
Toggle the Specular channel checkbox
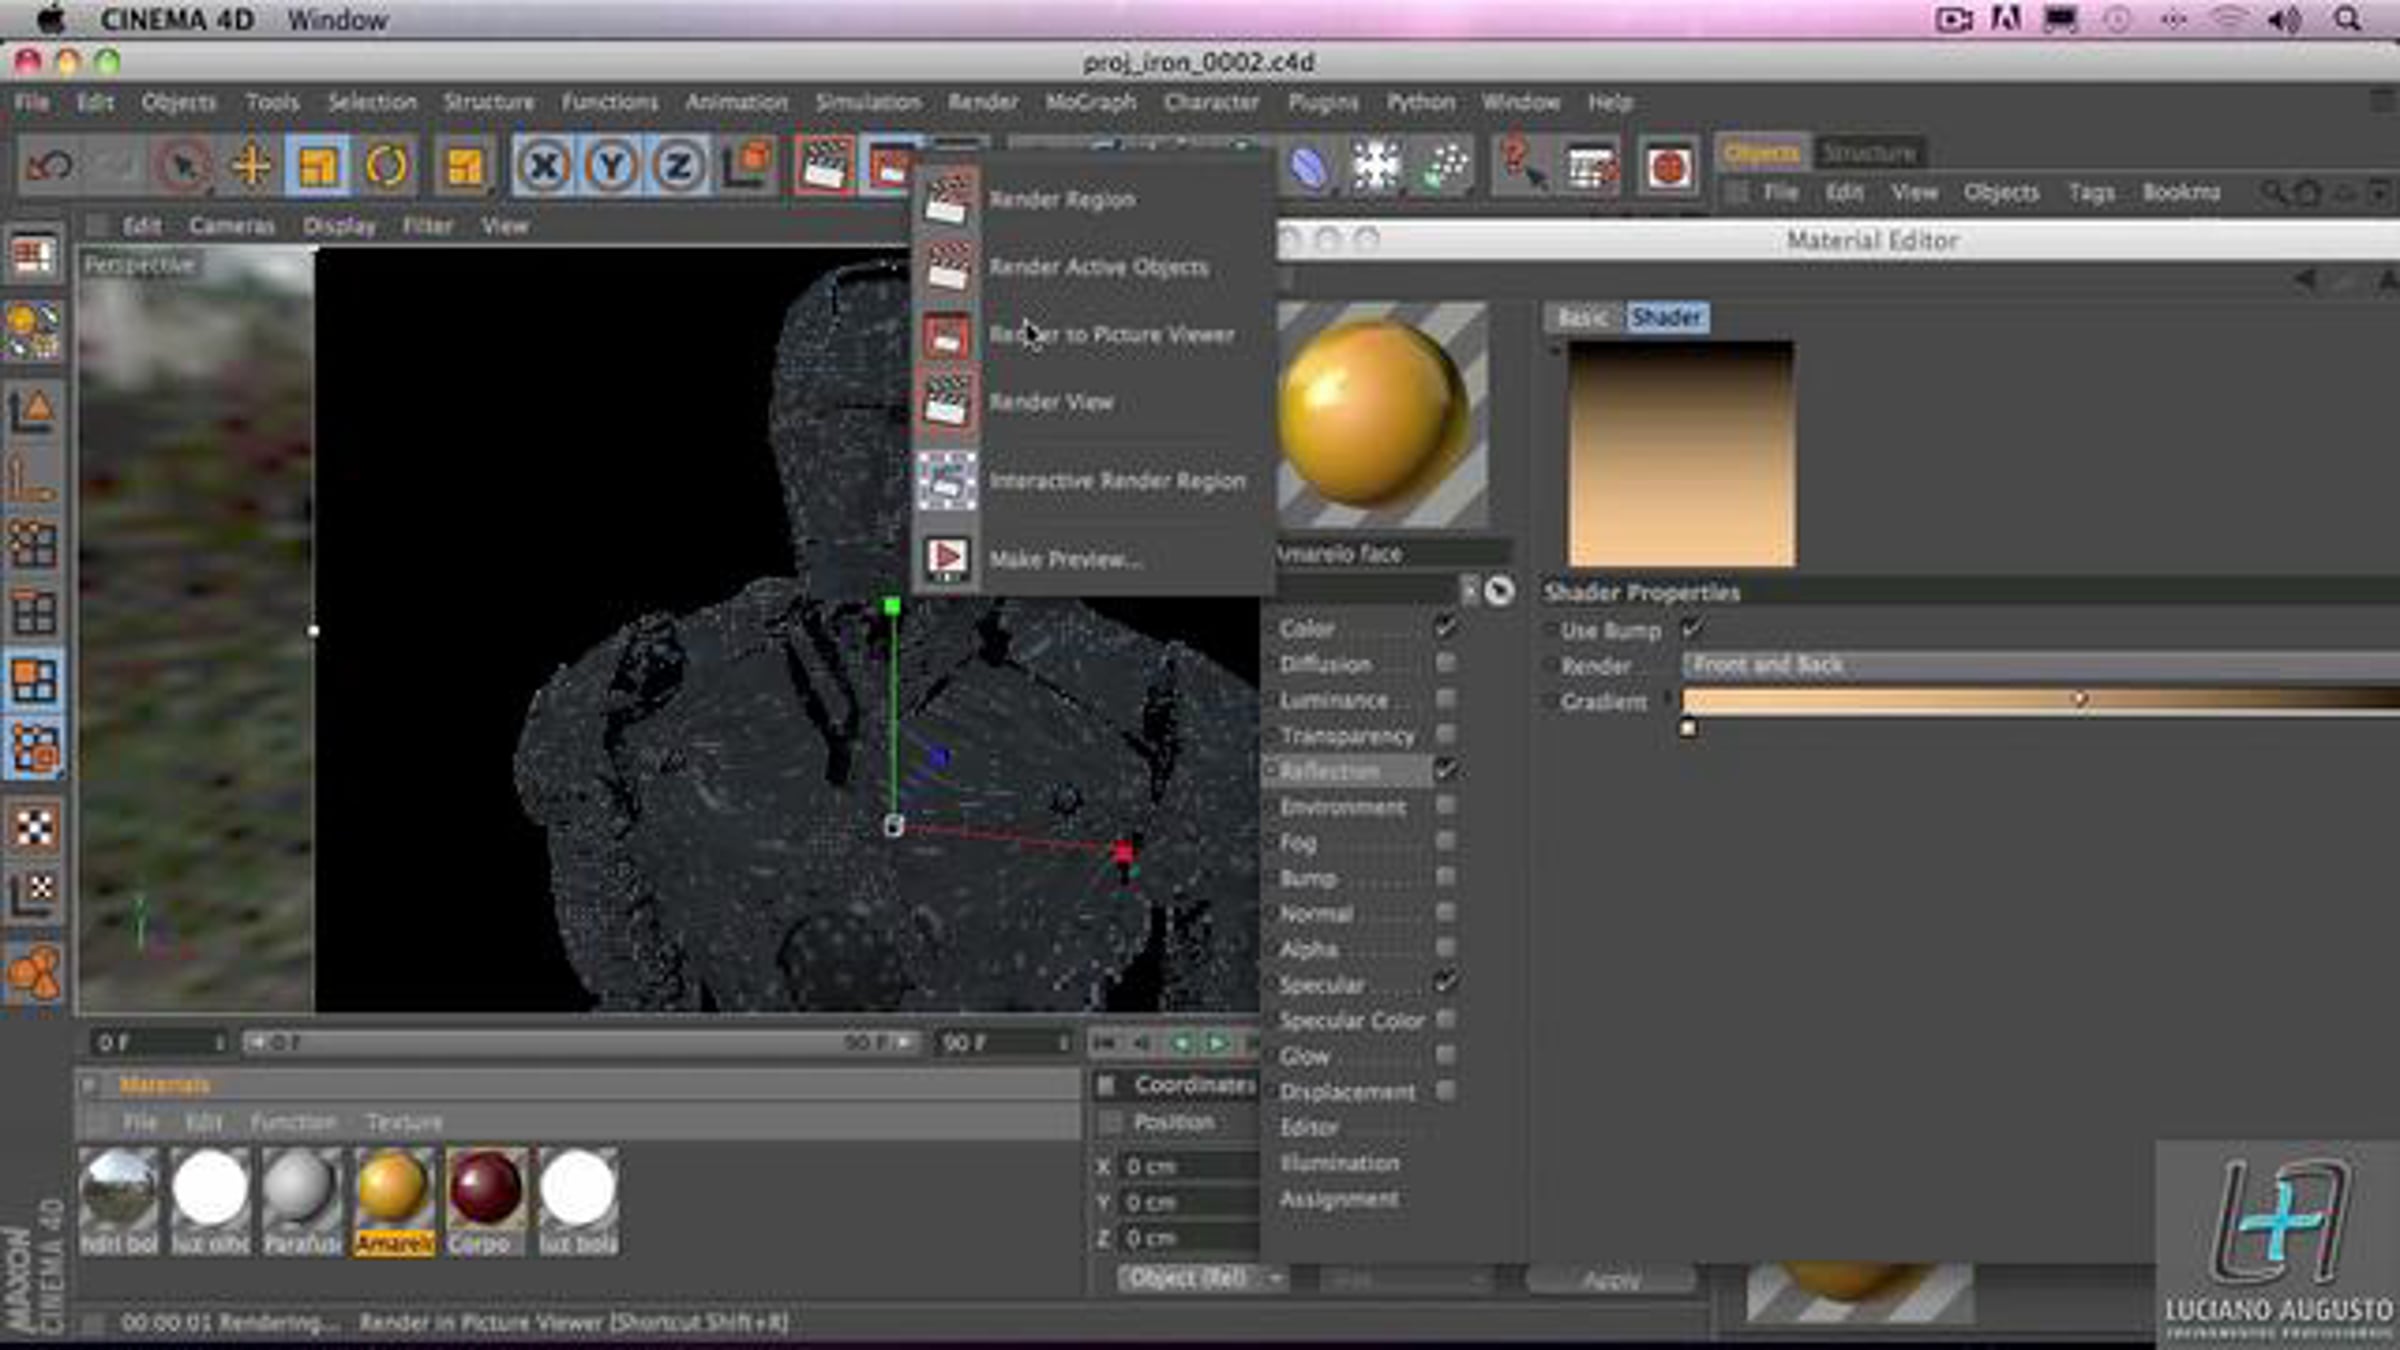pyautogui.click(x=1445, y=983)
